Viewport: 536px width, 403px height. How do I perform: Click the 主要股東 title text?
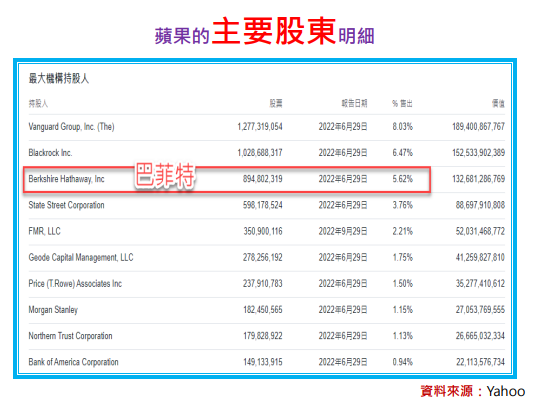point(274,31)
